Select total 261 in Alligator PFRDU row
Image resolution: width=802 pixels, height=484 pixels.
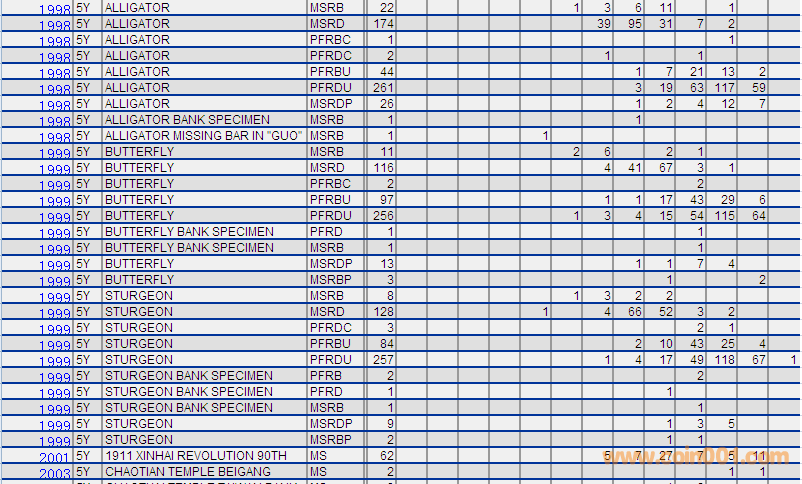[x=383, y=88]
